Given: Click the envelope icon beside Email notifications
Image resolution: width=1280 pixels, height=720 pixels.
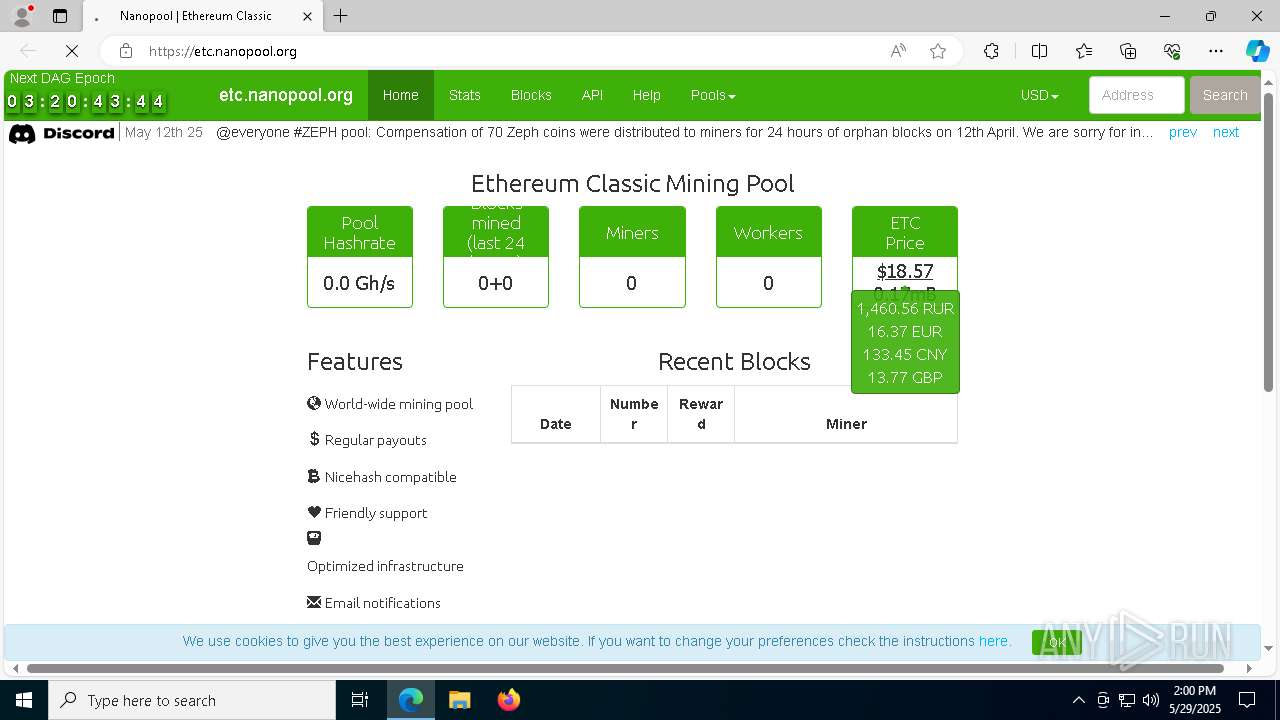Looking at the screenshot, I should (314, 602).
